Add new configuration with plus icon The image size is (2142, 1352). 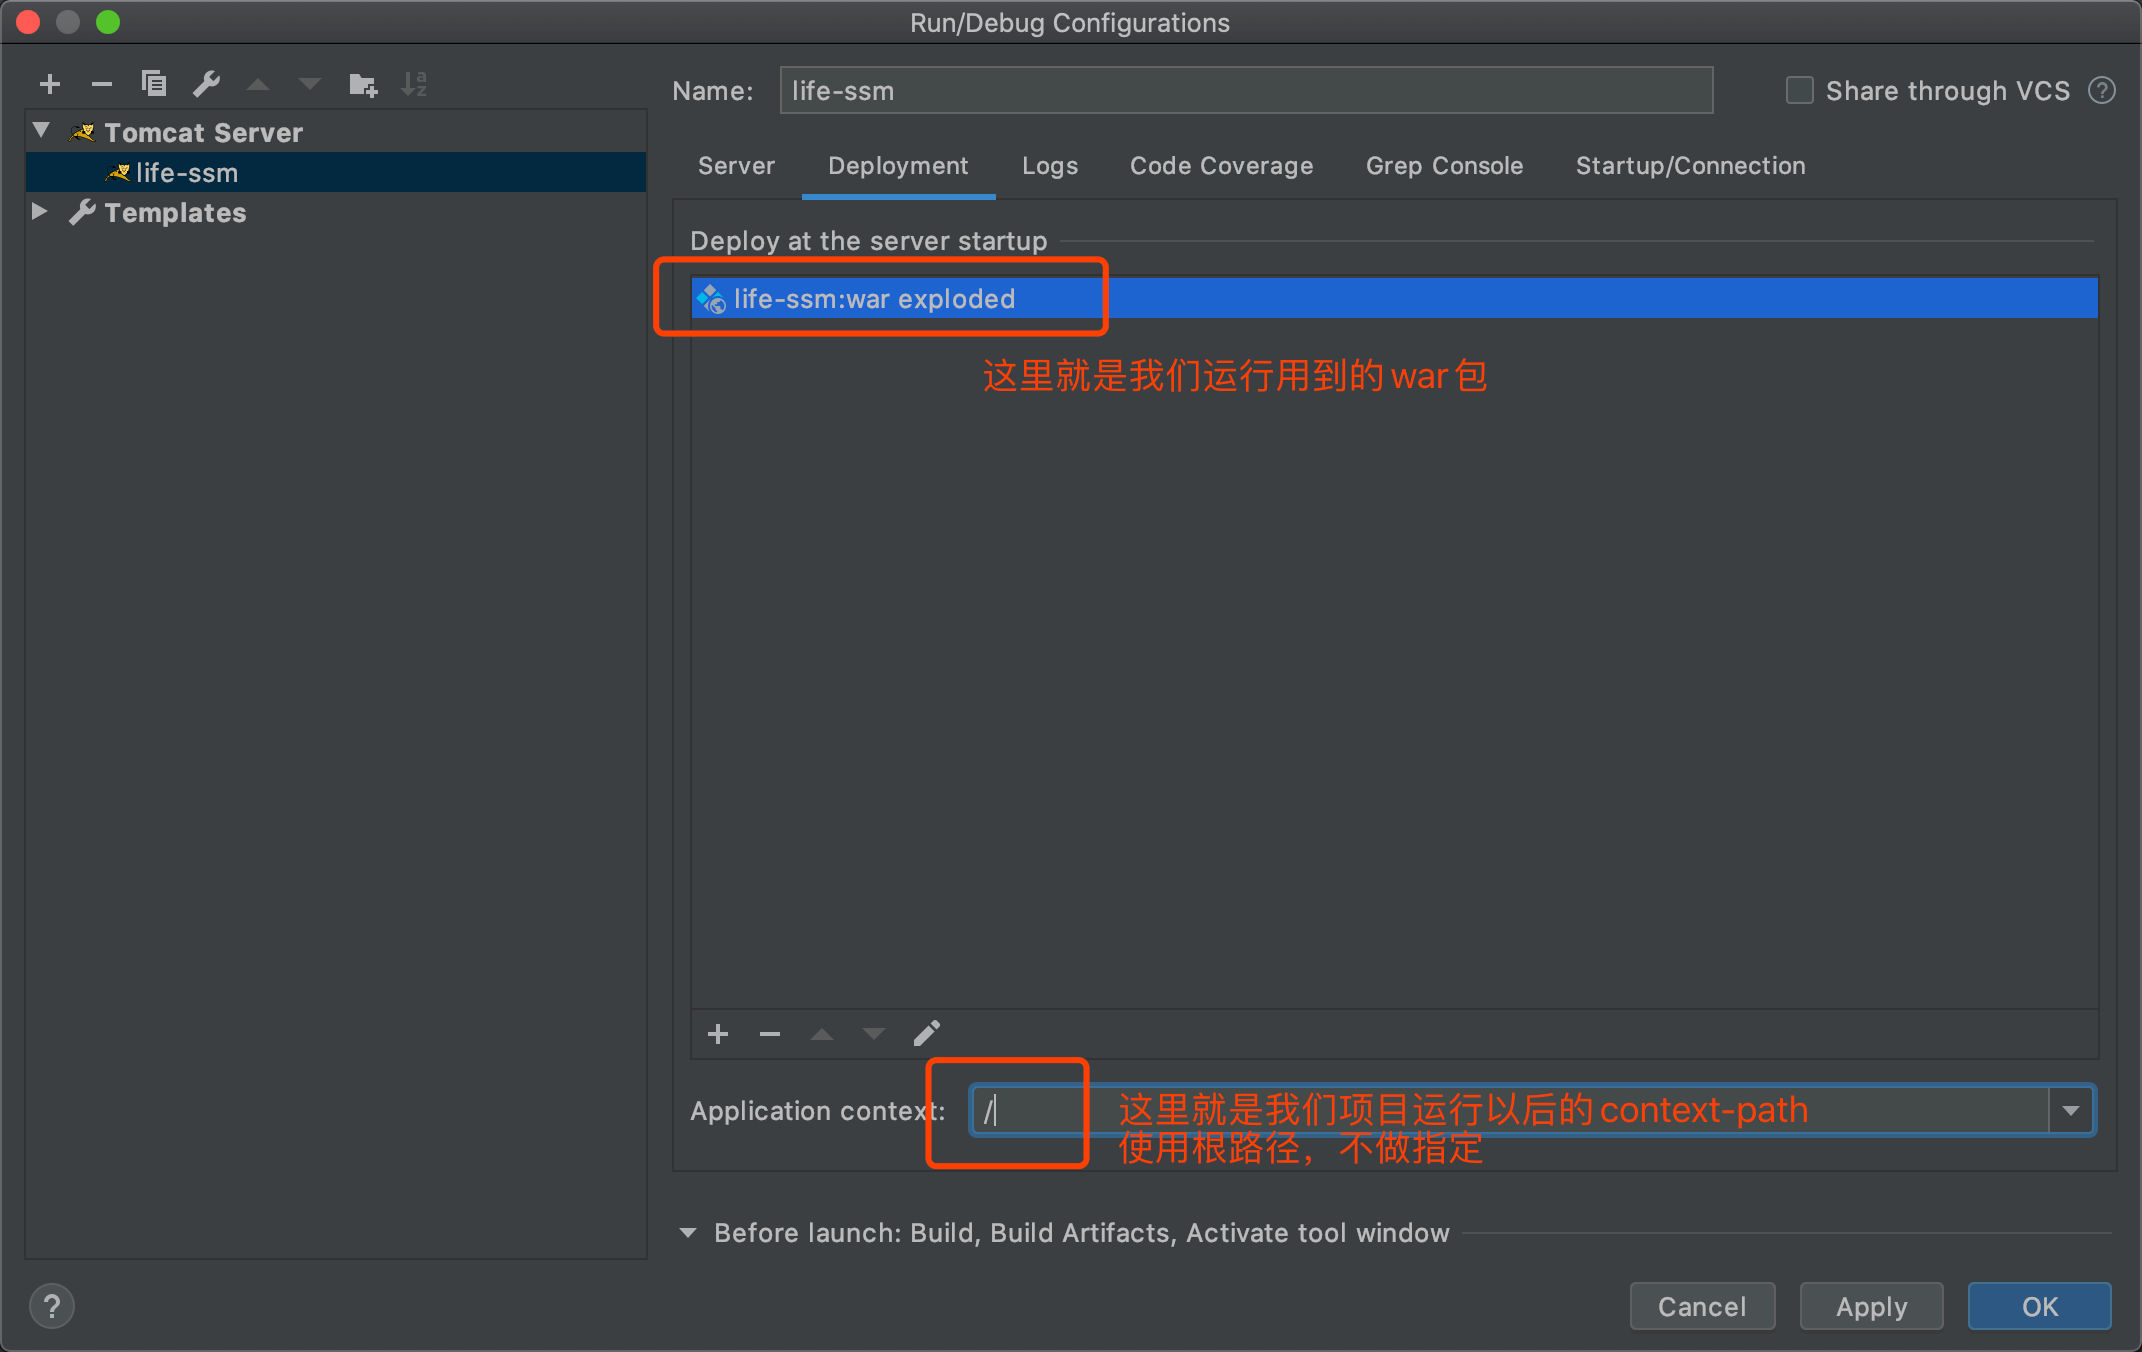(x=50, y=84)
